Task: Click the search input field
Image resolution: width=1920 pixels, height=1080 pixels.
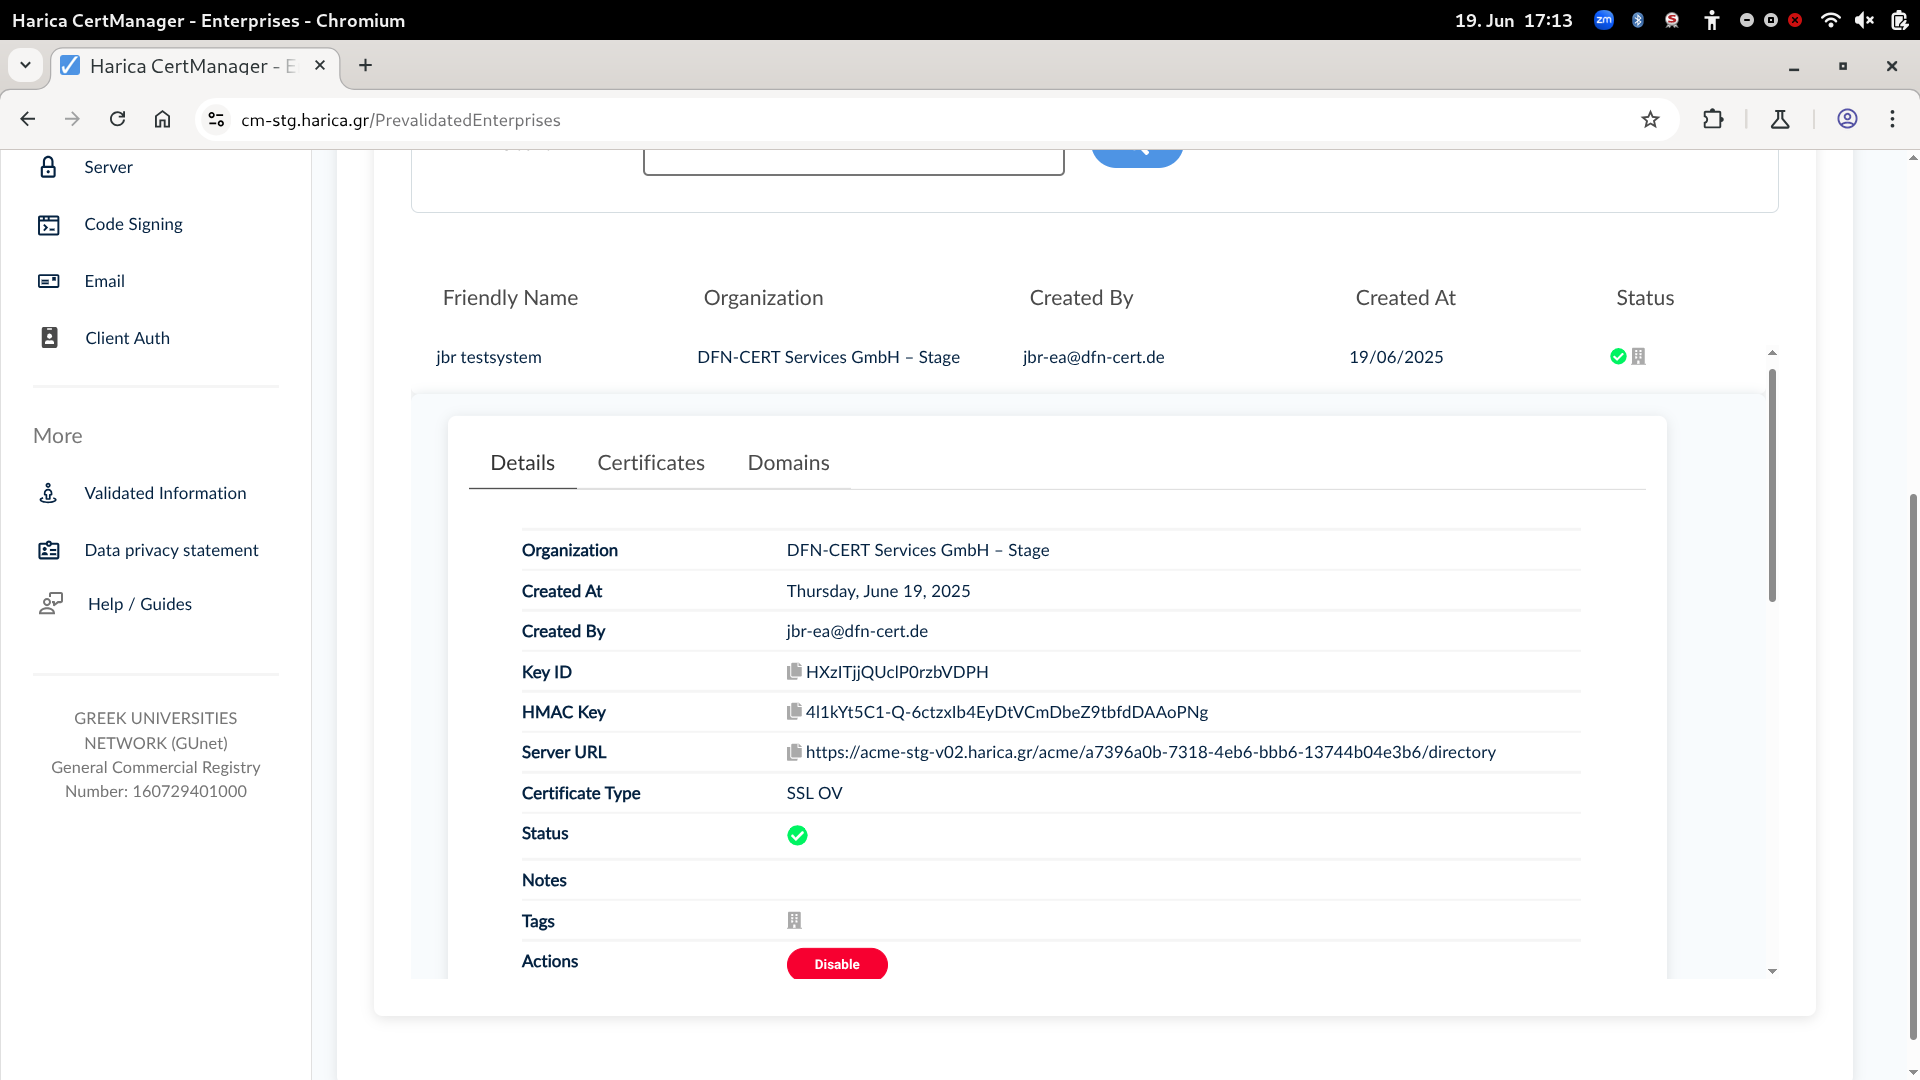Action: tap(853, 162)
